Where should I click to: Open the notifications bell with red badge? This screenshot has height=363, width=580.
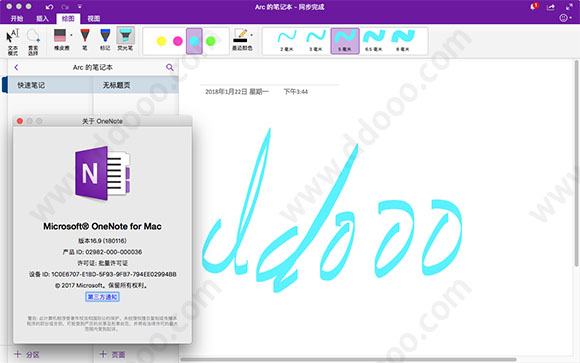[x=534, y=7]
